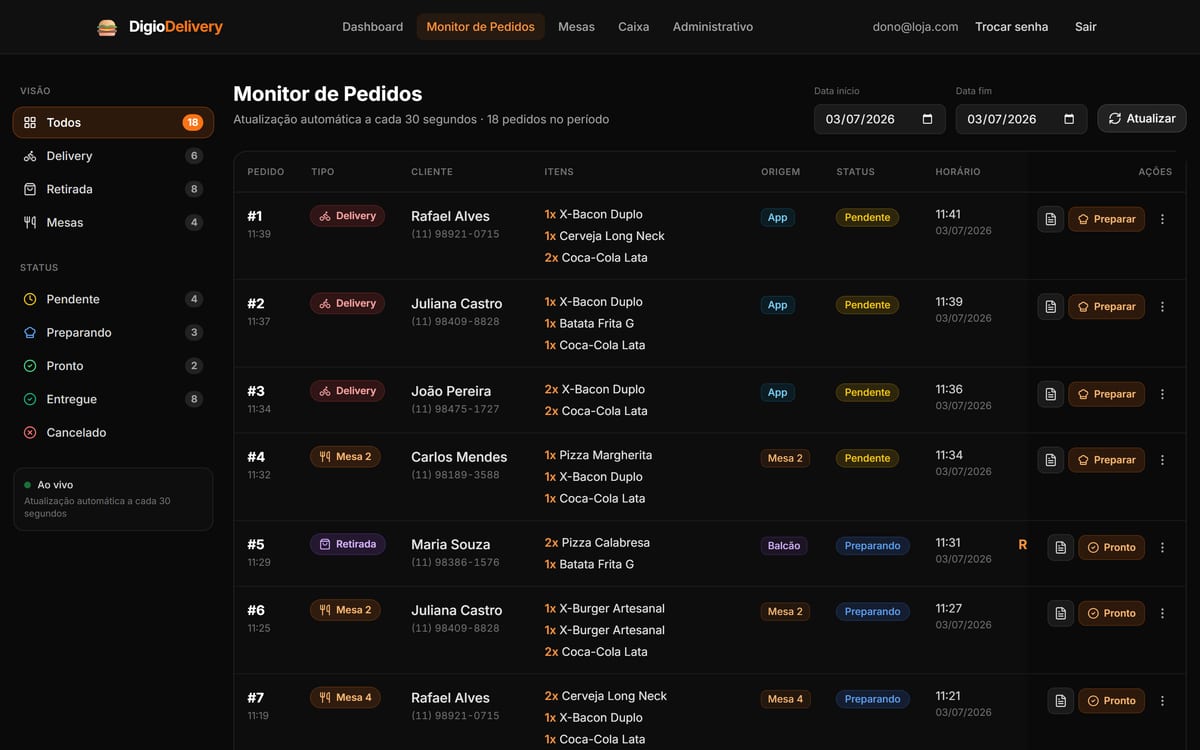The image size is (1200, 750).
Task: Select the Todos view filter
Action: [x=113, y=122]
